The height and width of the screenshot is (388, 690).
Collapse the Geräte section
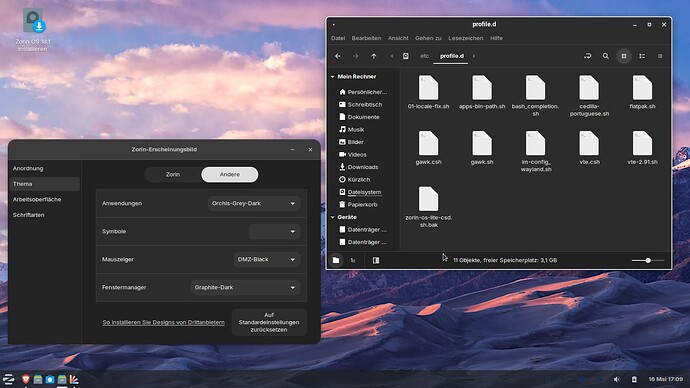(332, 217)
